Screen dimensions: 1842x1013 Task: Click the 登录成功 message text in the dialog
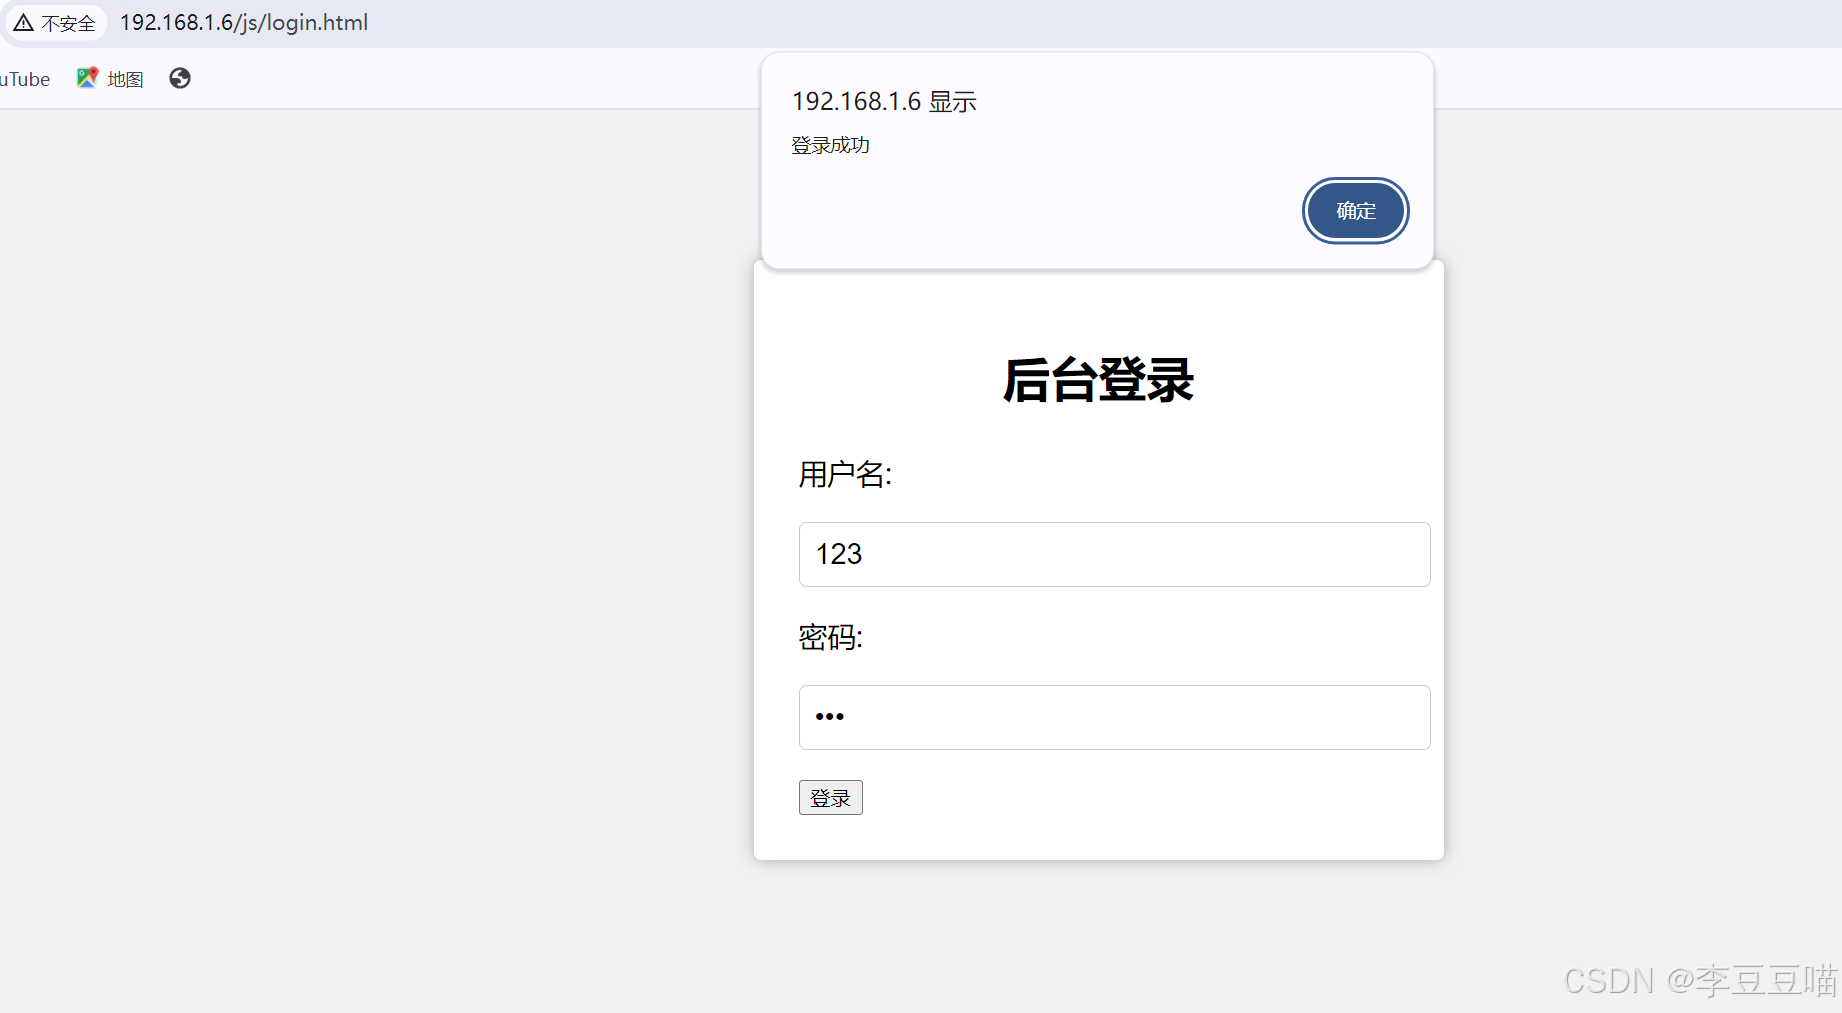coord(830,145)
